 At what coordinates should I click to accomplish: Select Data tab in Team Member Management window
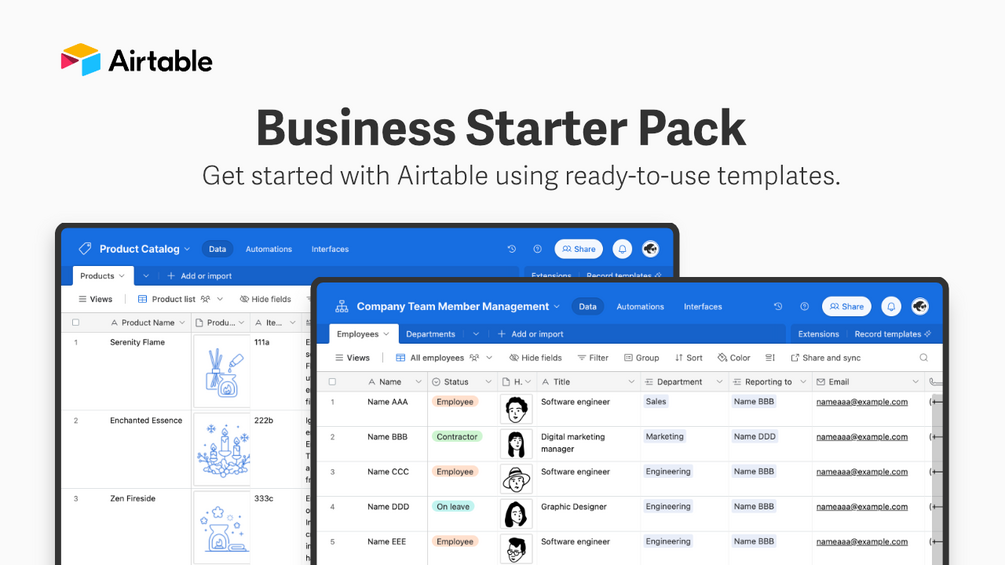[x=587, y=306]
